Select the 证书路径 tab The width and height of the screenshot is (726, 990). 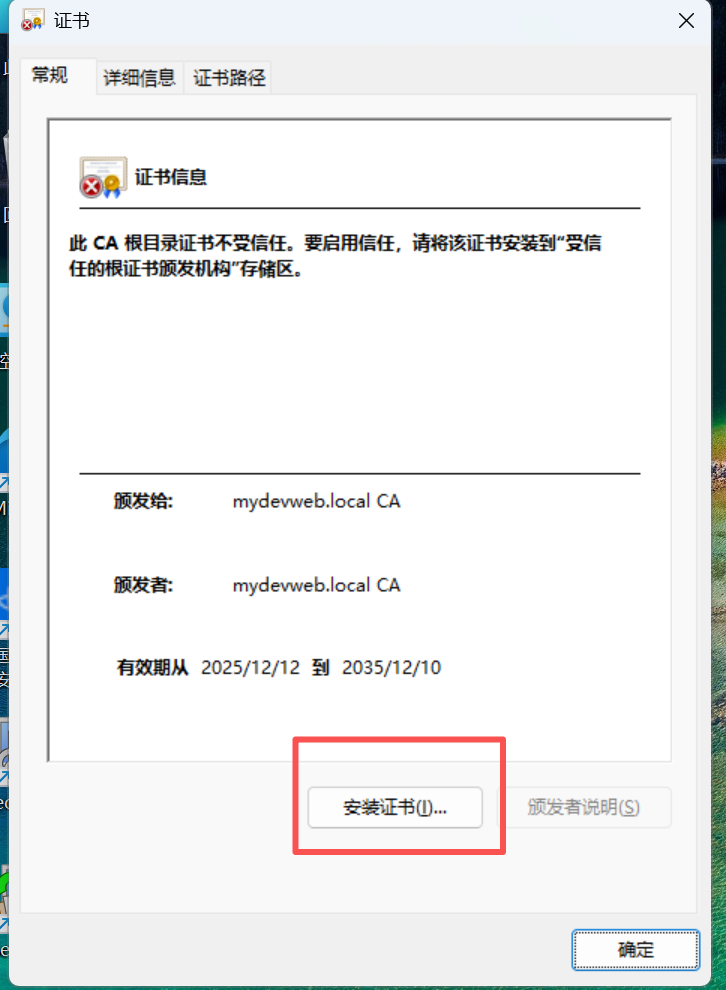point(229,78)
